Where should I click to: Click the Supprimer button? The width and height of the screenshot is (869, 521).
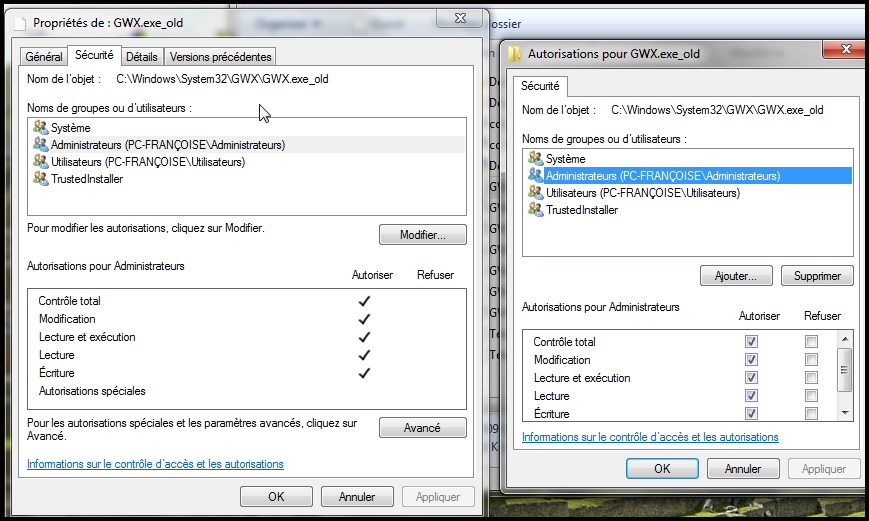point(817,275)
